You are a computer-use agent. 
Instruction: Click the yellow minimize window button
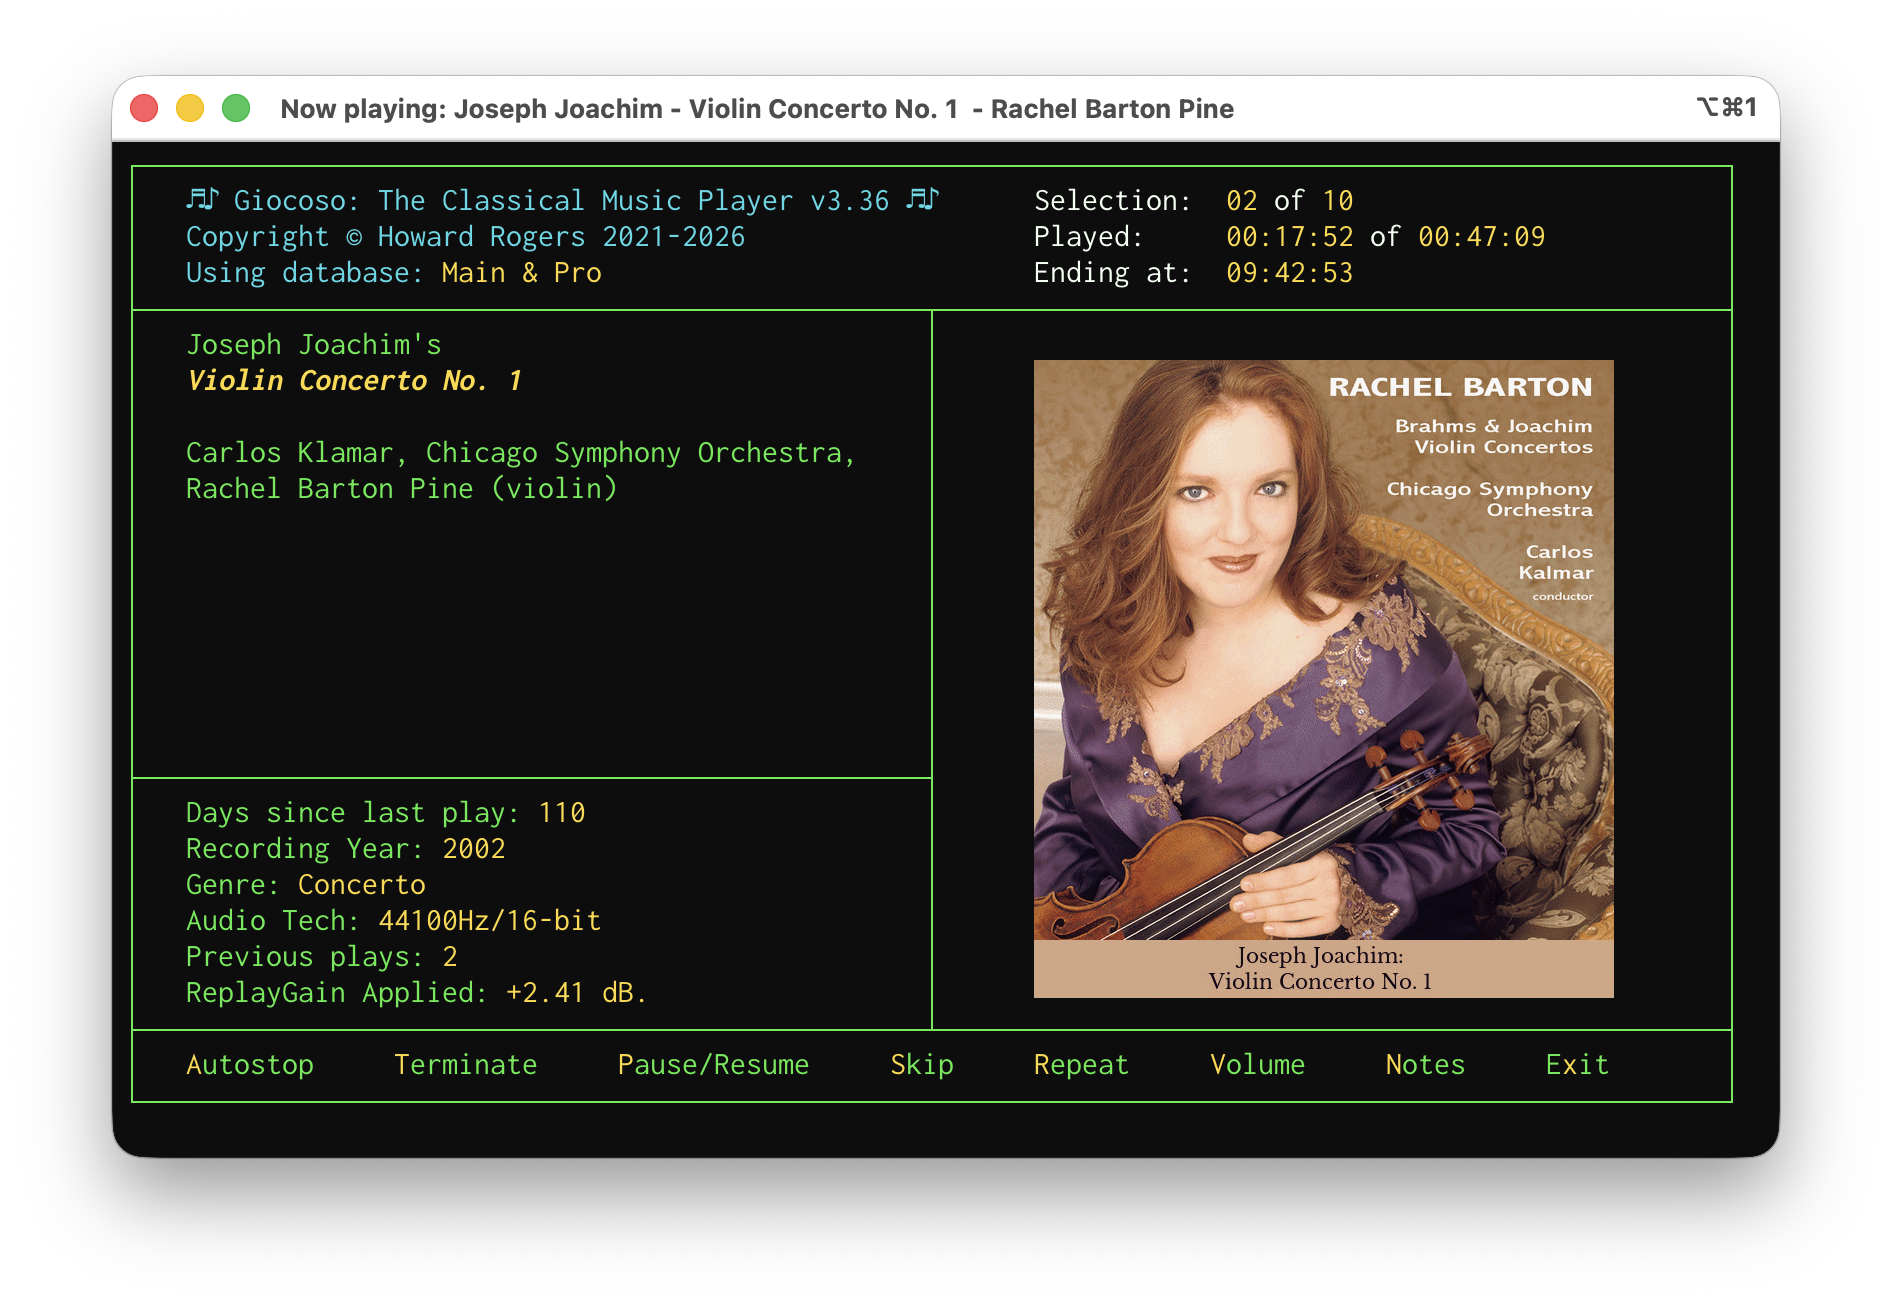[190, 108]
